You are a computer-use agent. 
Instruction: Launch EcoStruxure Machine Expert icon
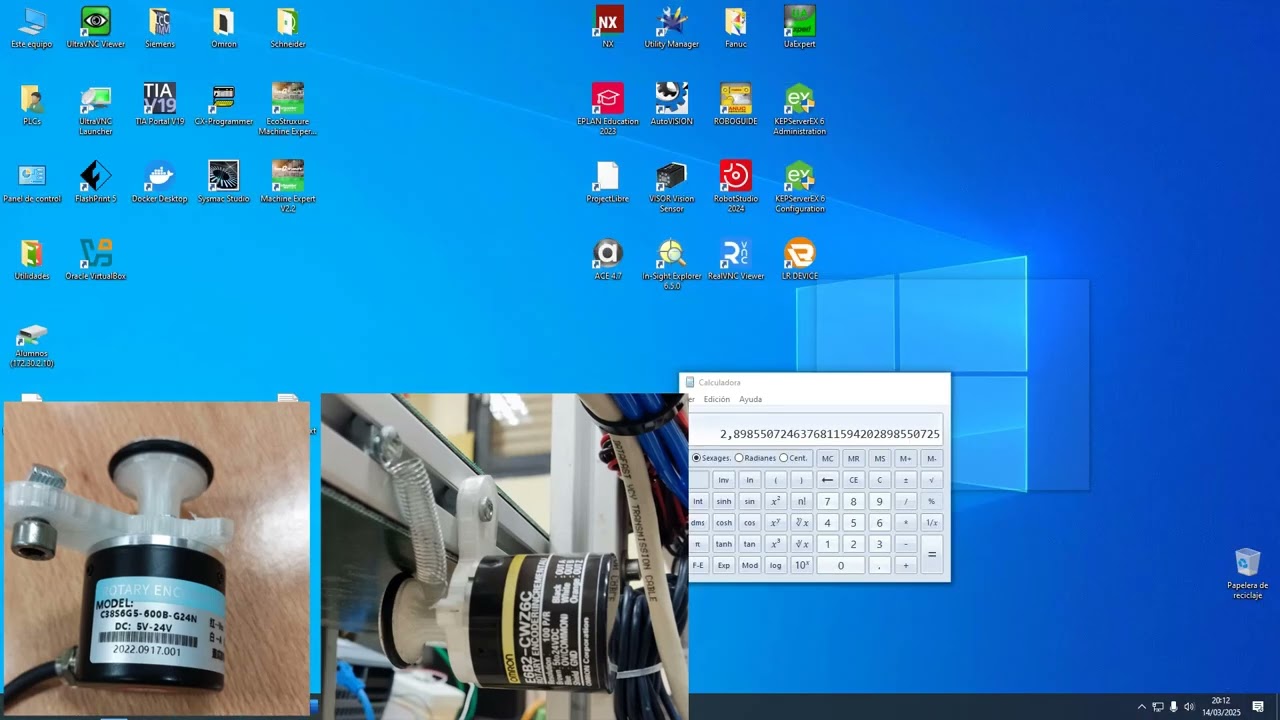tap(288, 109)
